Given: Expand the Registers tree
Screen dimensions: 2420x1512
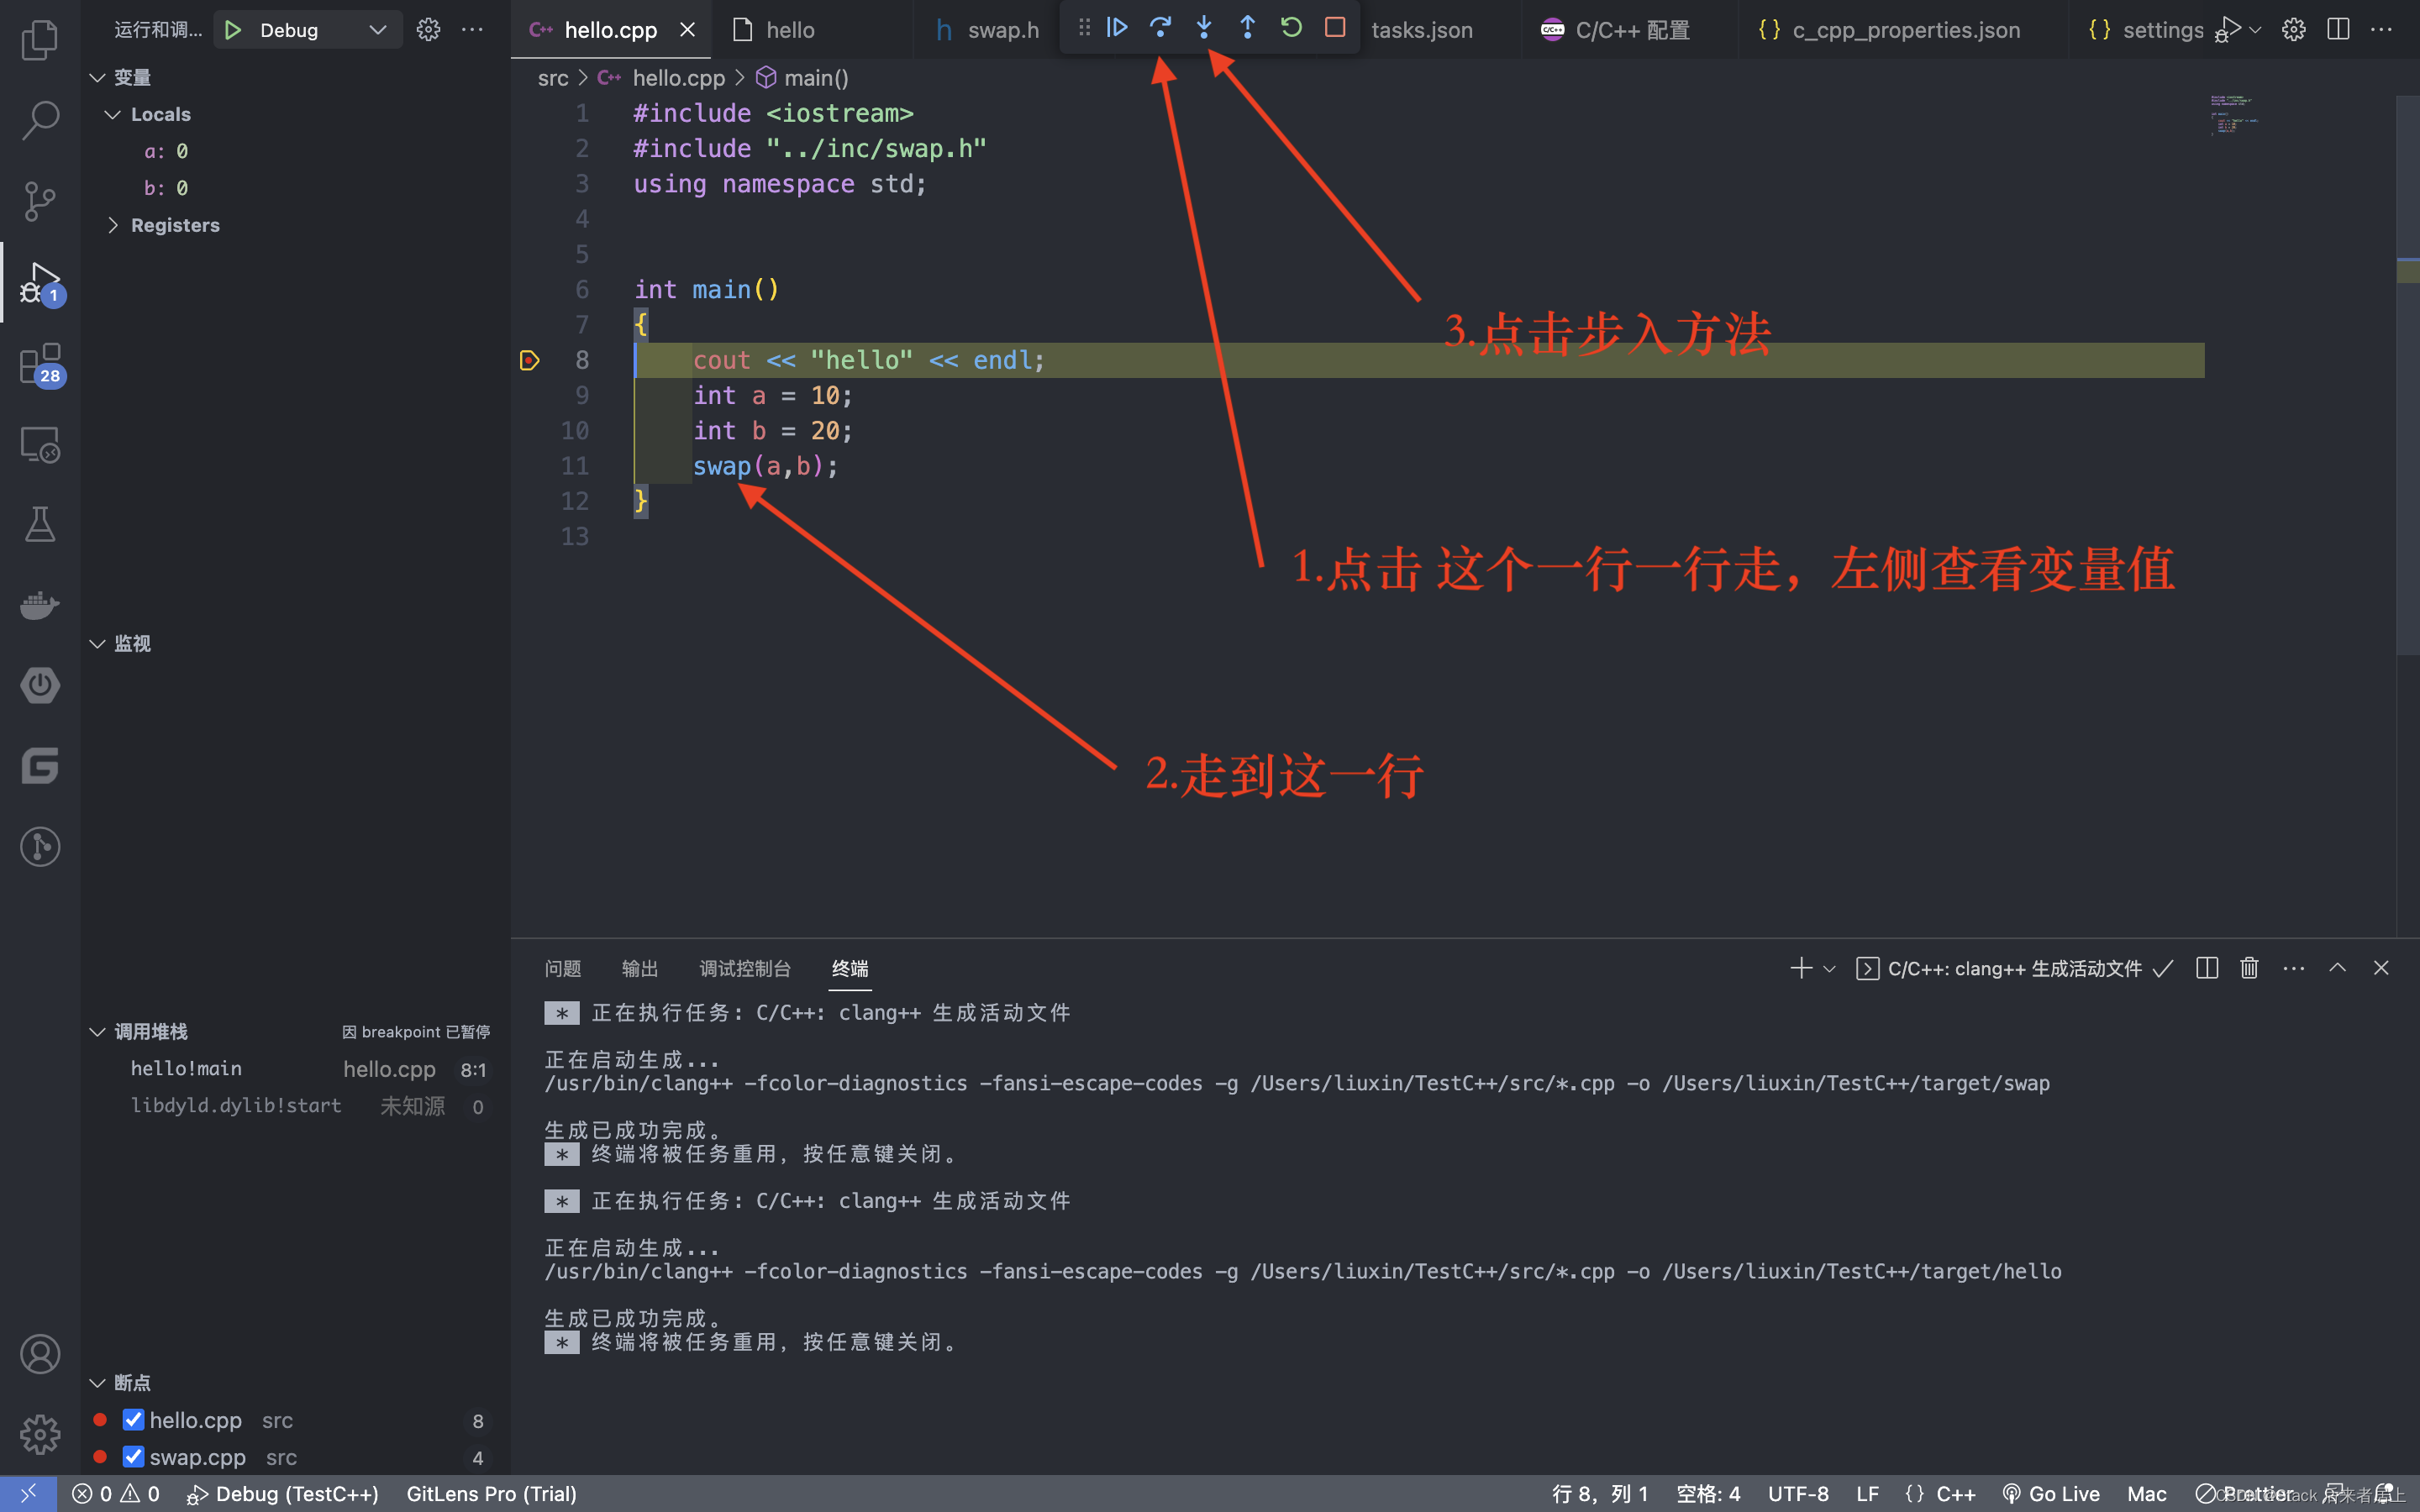Looking at the screenshot, I should pyautogui.click(x=113, y=225).
